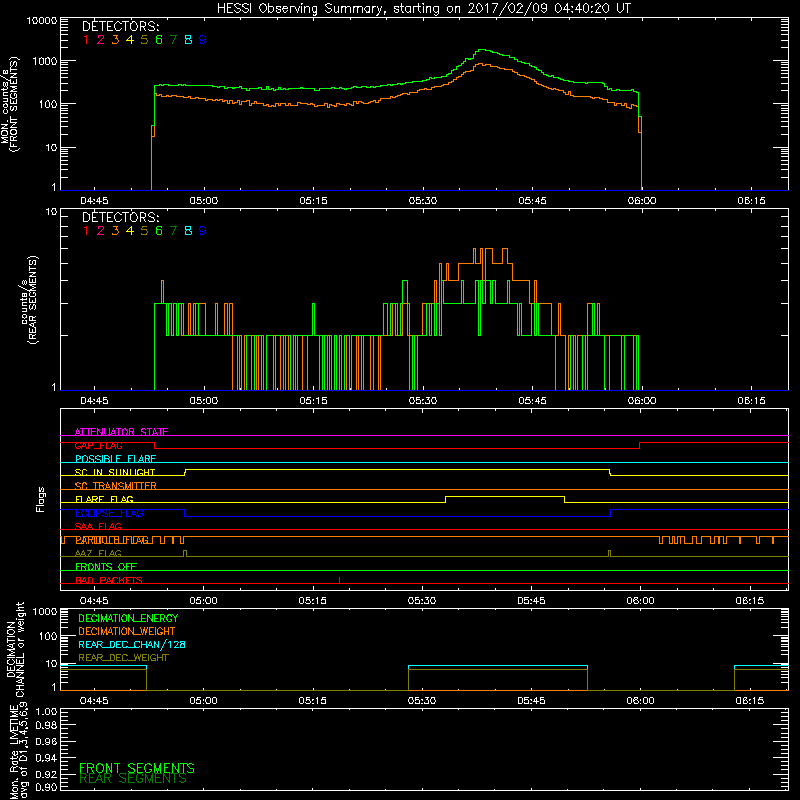The image size is (800, 800).
Task: Select red detector 1 in front segments legend
Action: point(86,39)
